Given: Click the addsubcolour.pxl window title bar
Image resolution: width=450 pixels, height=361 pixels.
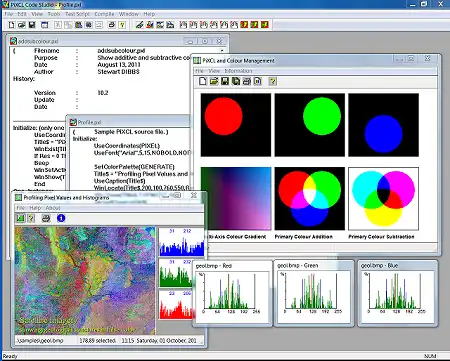Looking at the screenshot, I should click(x=118, y=41).
